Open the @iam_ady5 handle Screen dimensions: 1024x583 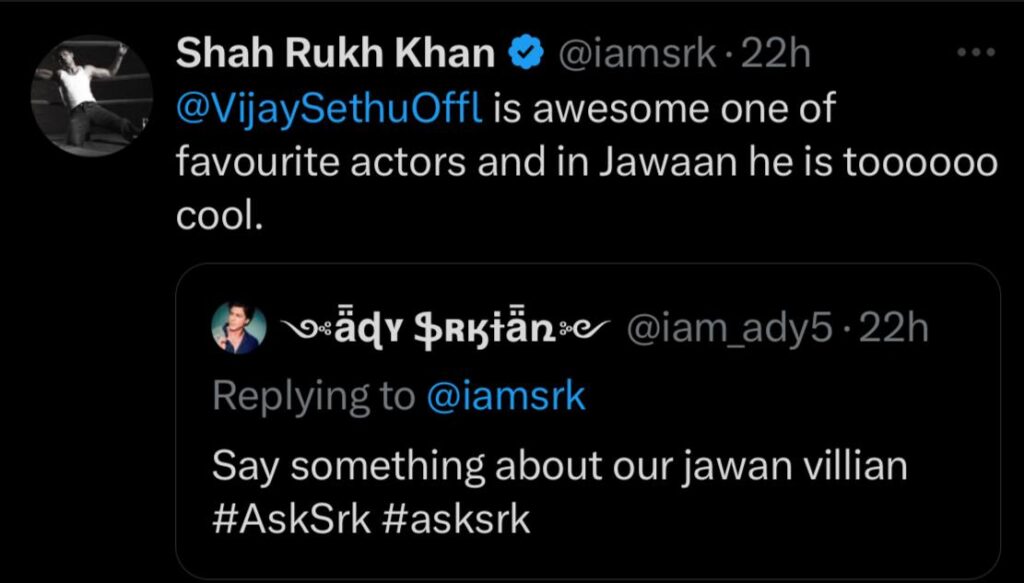coord(730,330)
